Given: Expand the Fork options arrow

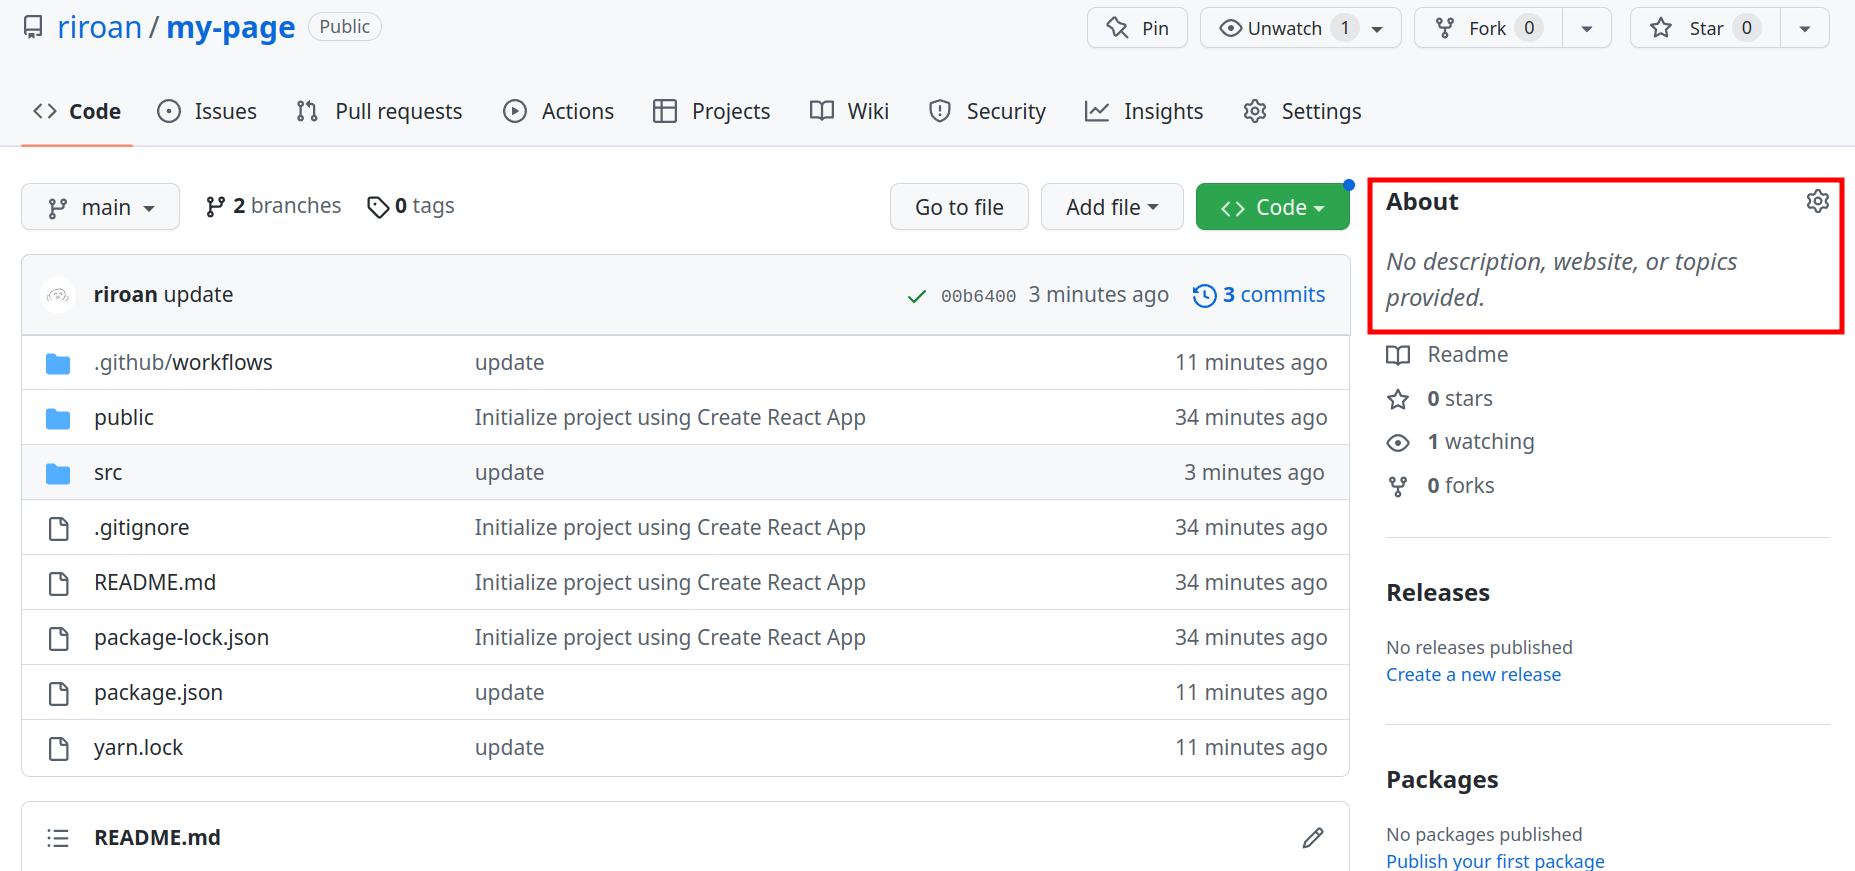Looking at the screenshot, I should click(x=1586, y=28).
